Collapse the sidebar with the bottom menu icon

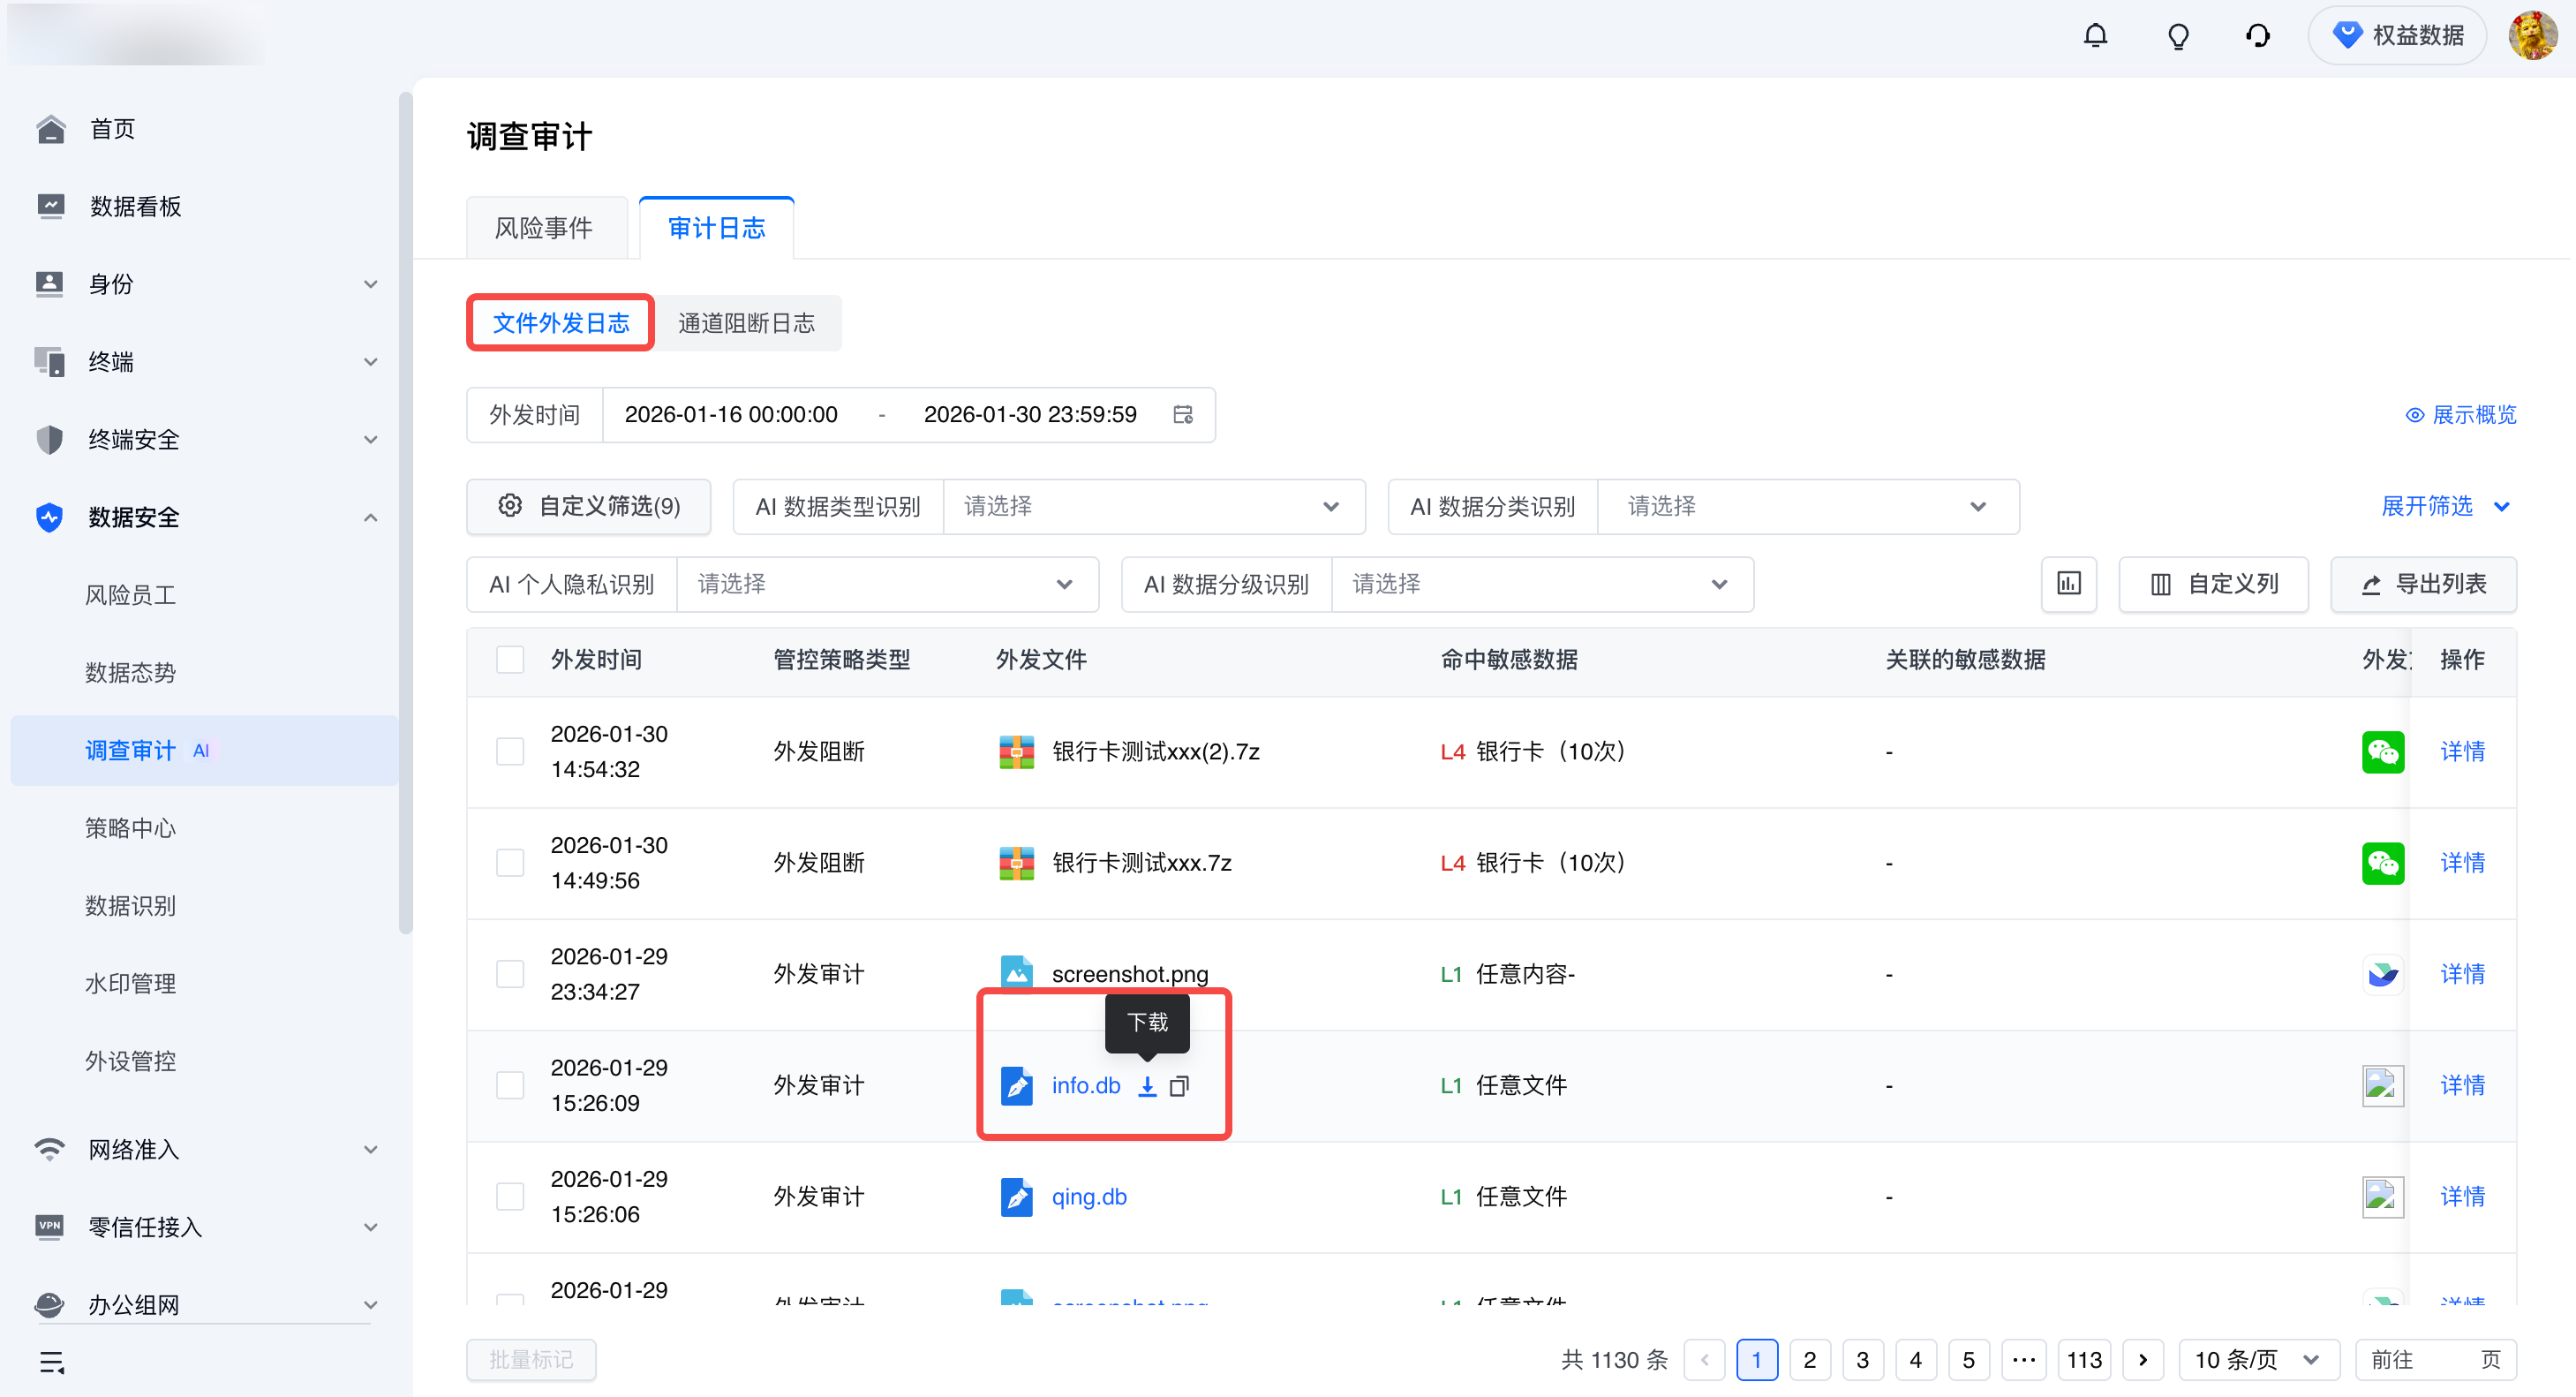coord(52,1362)
